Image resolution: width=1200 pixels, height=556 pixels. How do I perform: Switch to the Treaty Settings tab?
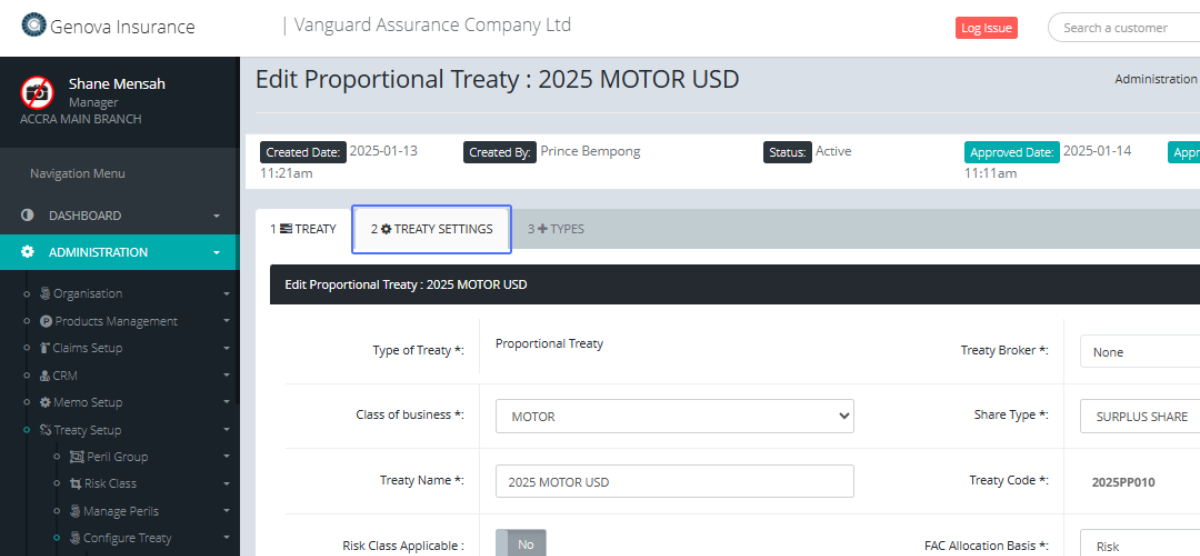point(432,229)
